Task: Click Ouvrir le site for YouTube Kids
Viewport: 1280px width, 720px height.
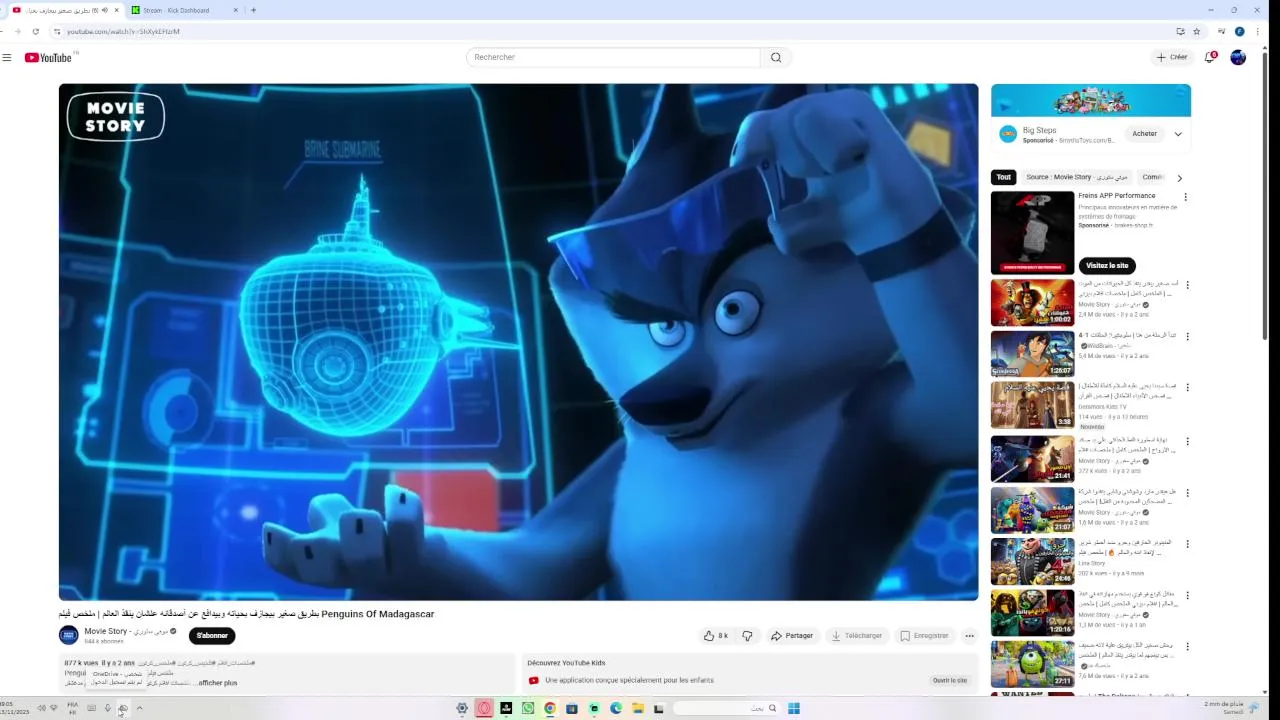Action: [950, 680]
